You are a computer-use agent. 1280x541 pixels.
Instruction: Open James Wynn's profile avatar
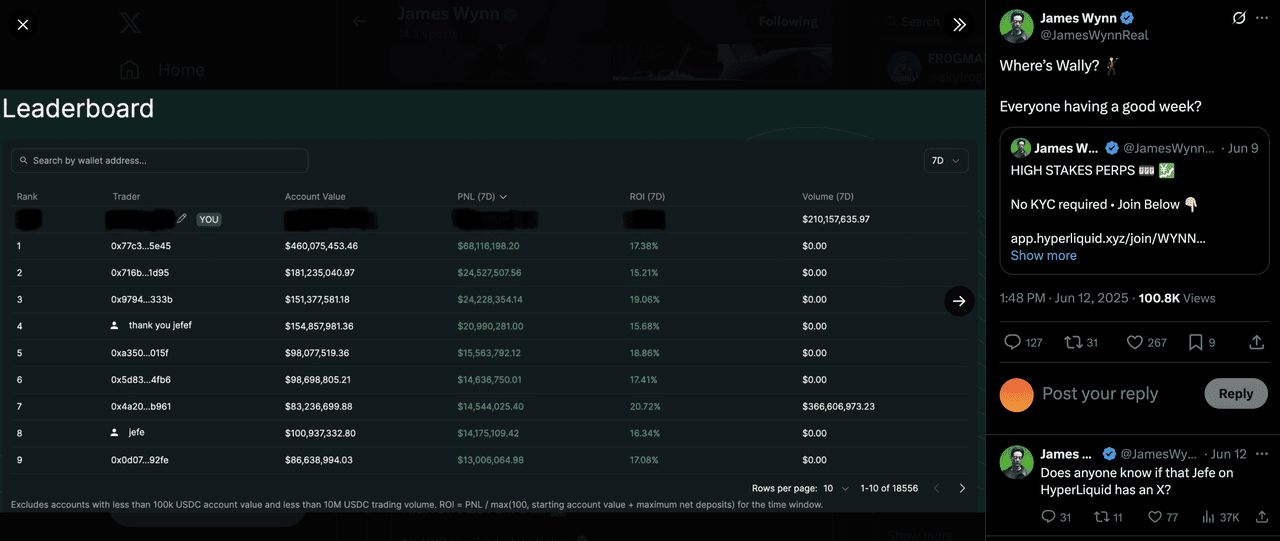click(x=1017, y=26)
